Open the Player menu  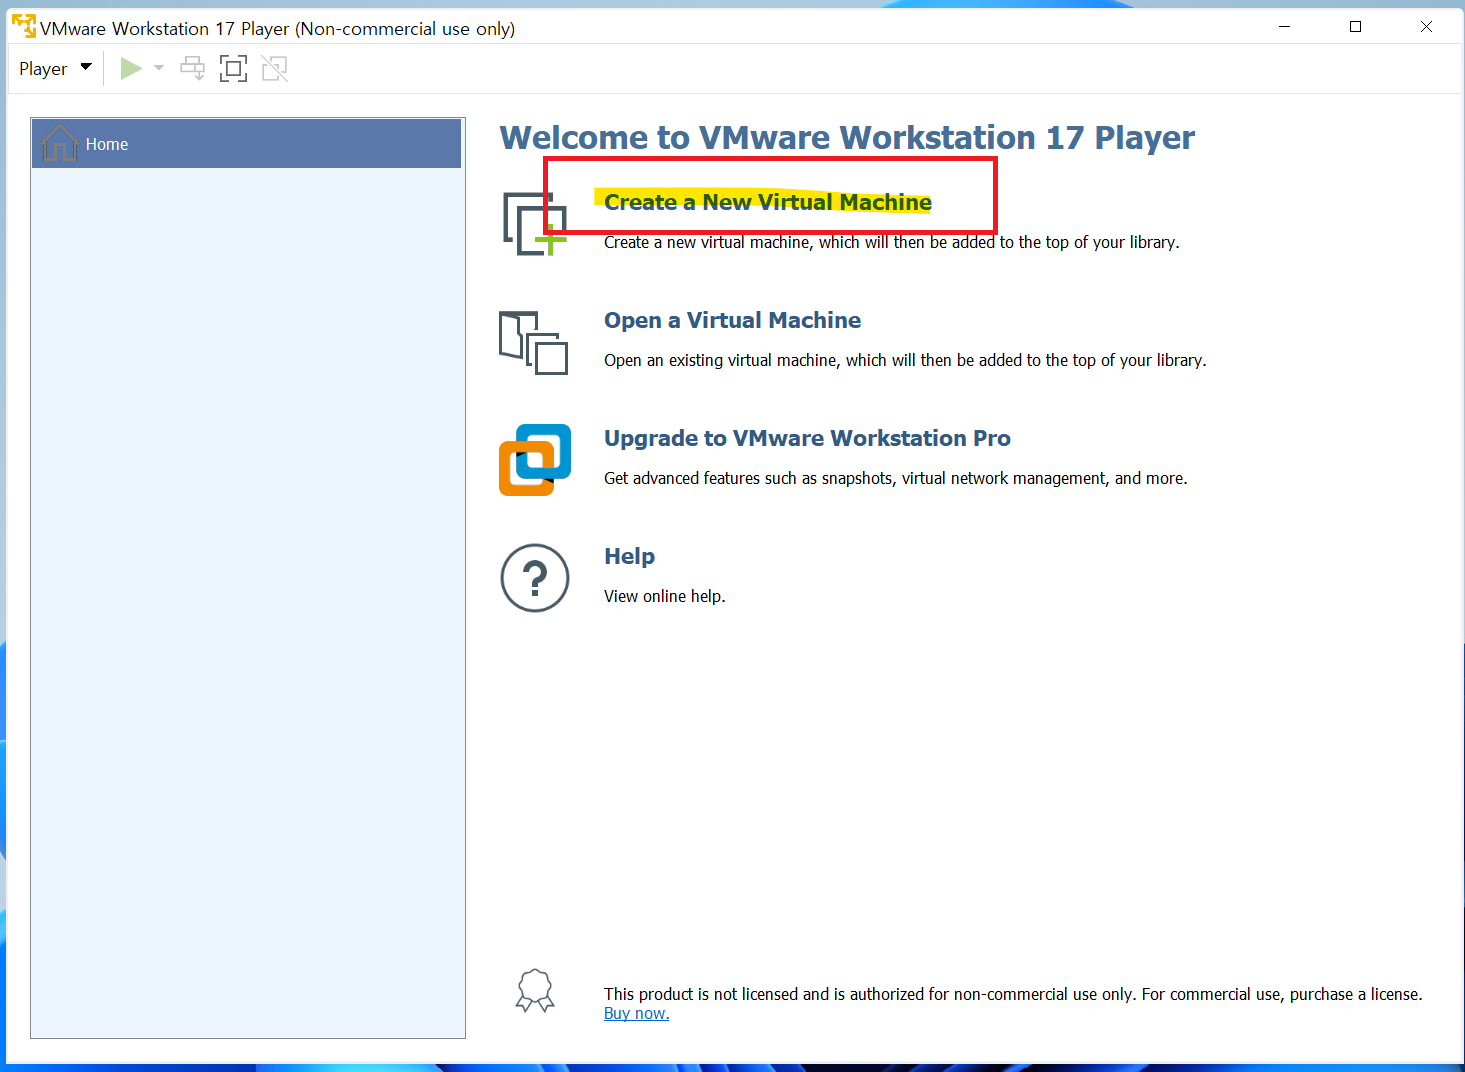[55, 68]
